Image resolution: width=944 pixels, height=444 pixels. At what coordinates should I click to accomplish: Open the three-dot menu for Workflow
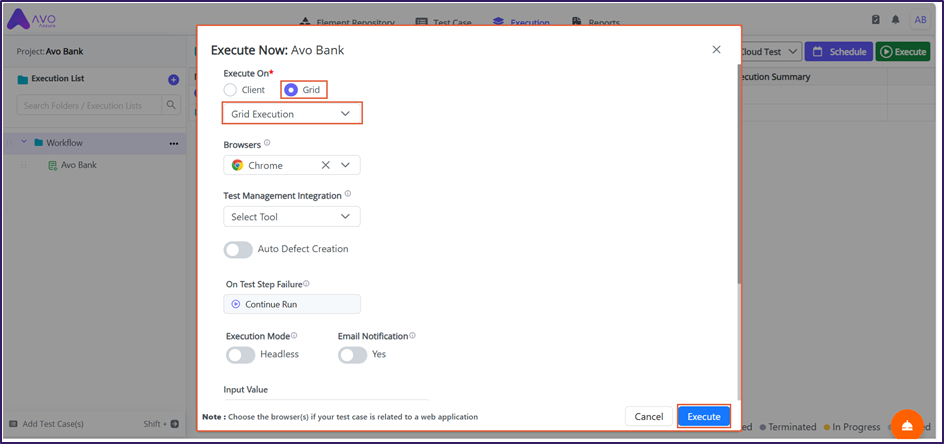[173, 143]
